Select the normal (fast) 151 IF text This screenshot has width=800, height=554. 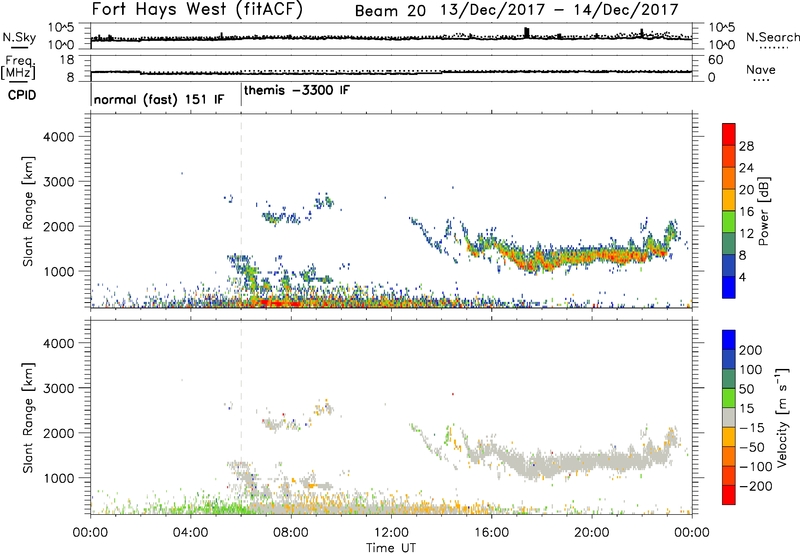tap(159, 99)
